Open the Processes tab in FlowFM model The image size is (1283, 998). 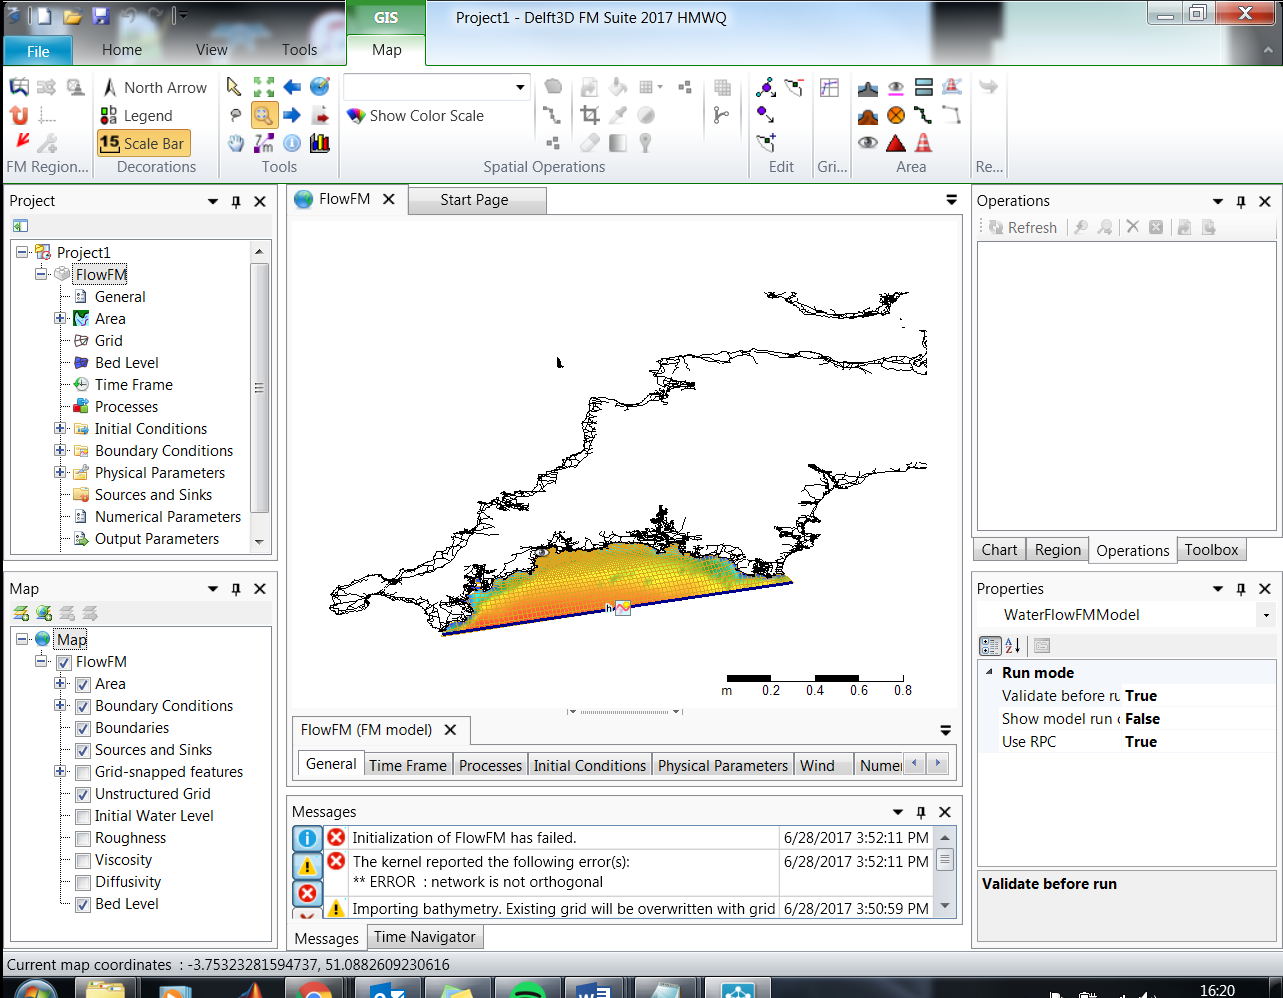490,765
